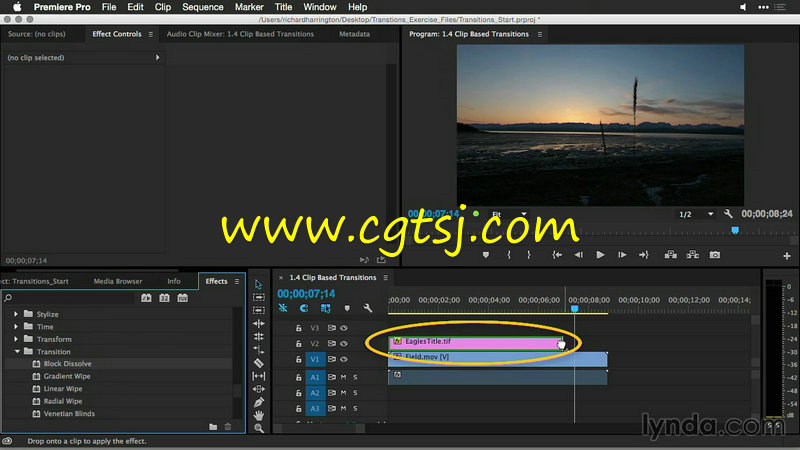Screen dimensions: 800x450
Task: Open the Effect Controls panel menu
Action: coord(151,34)
